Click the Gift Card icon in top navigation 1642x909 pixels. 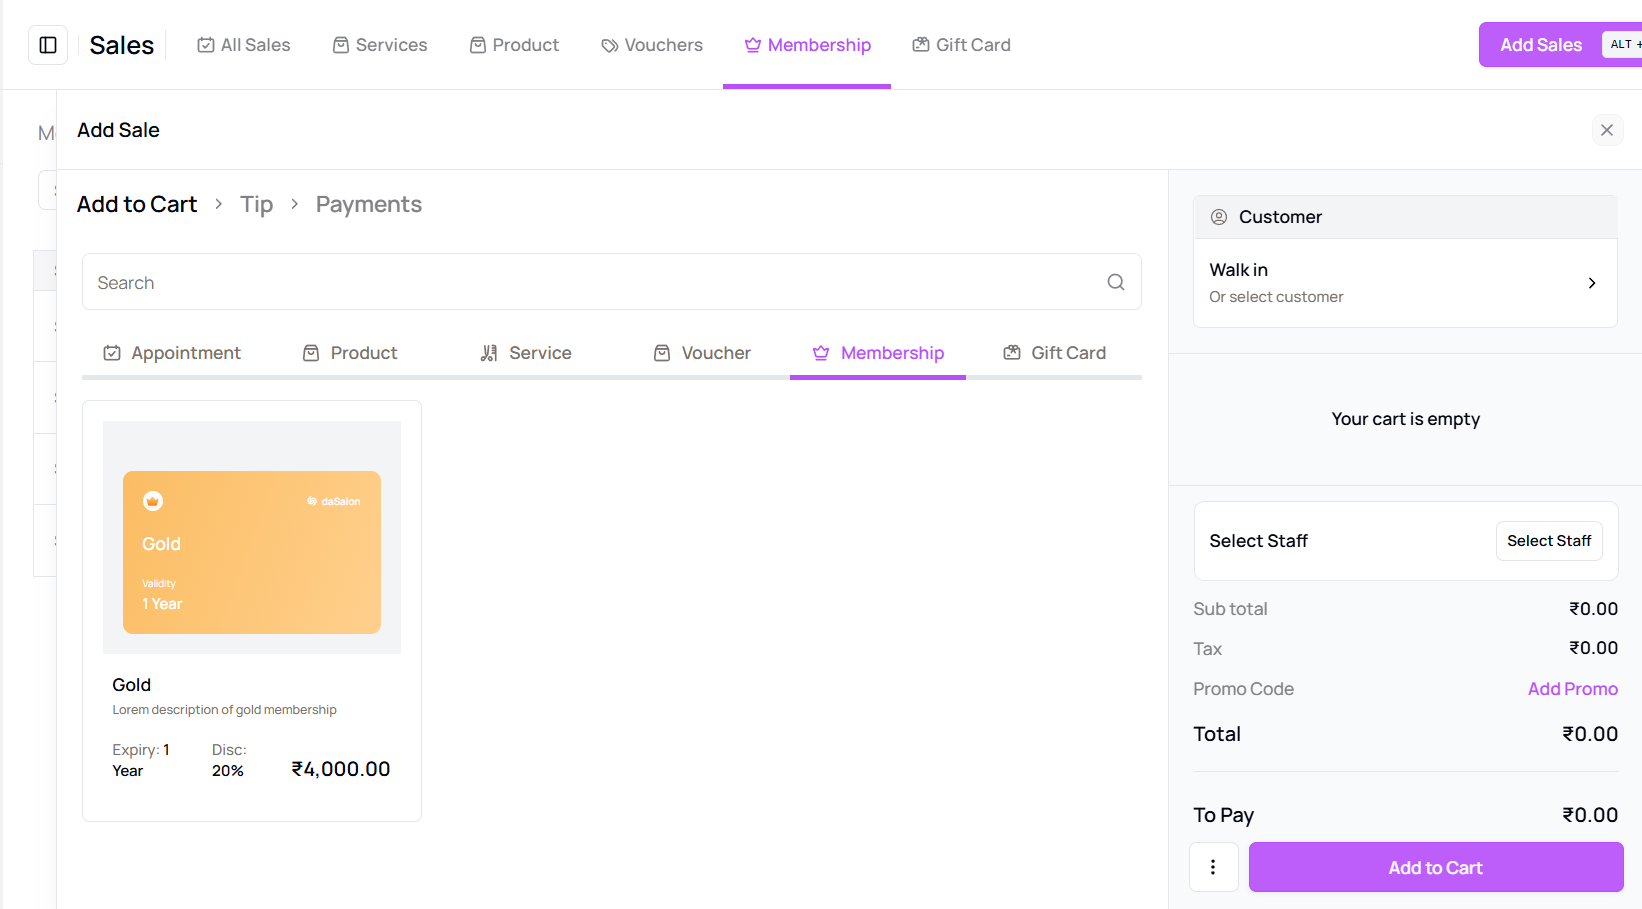click(921, 45)
